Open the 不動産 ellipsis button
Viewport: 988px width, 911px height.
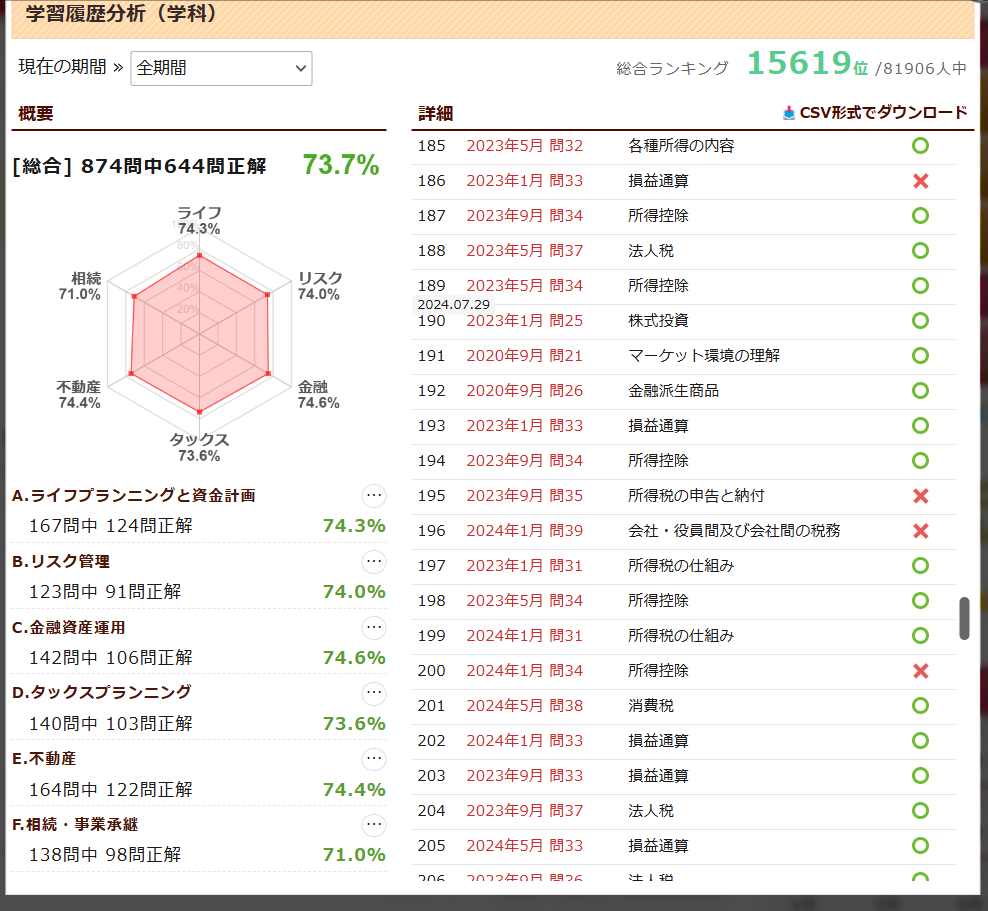click(x=374, y=759)
